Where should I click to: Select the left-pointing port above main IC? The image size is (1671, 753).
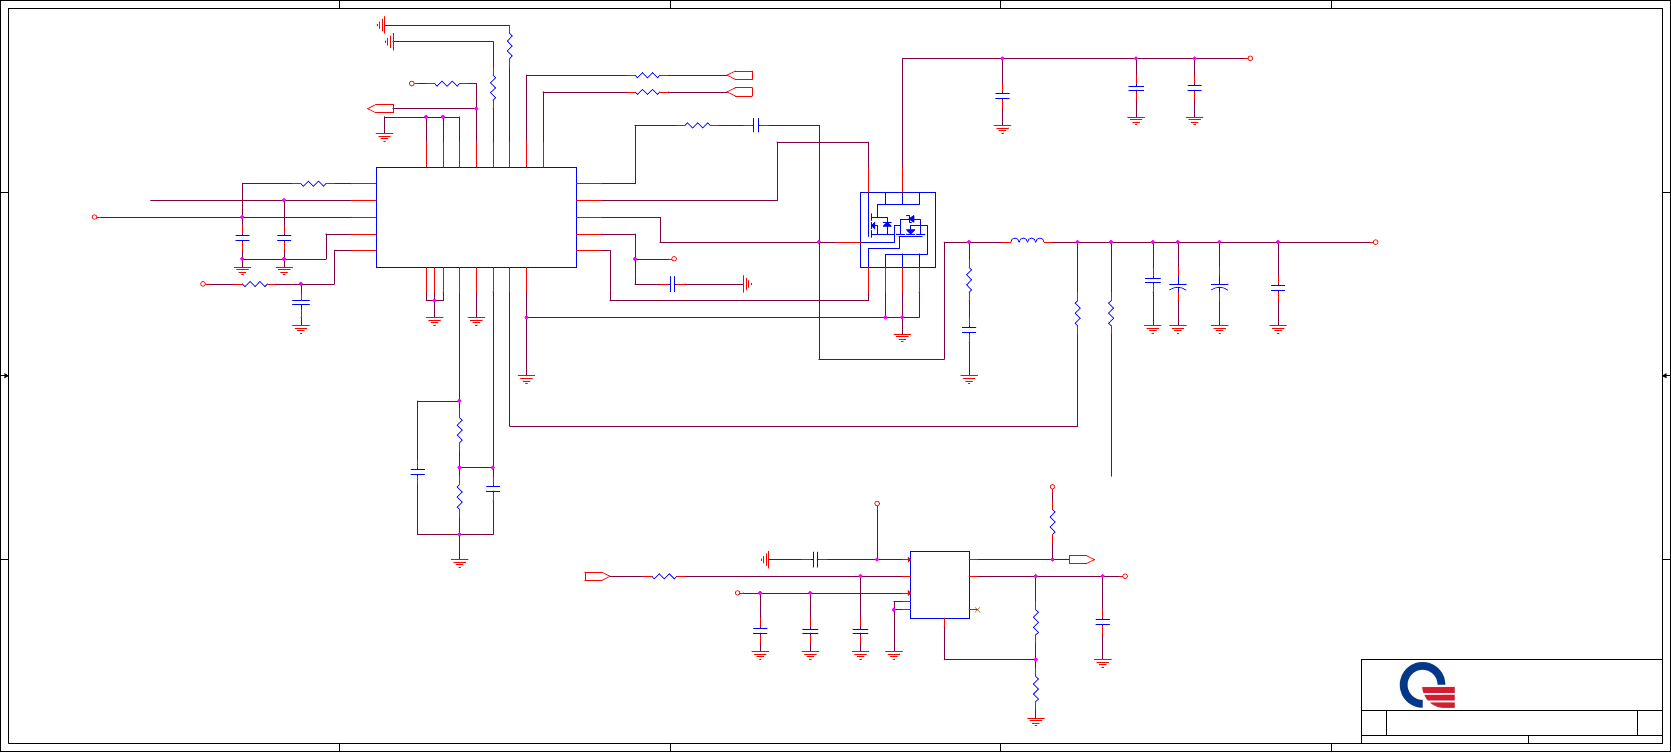pyautogui.click(x=381, y=108)
